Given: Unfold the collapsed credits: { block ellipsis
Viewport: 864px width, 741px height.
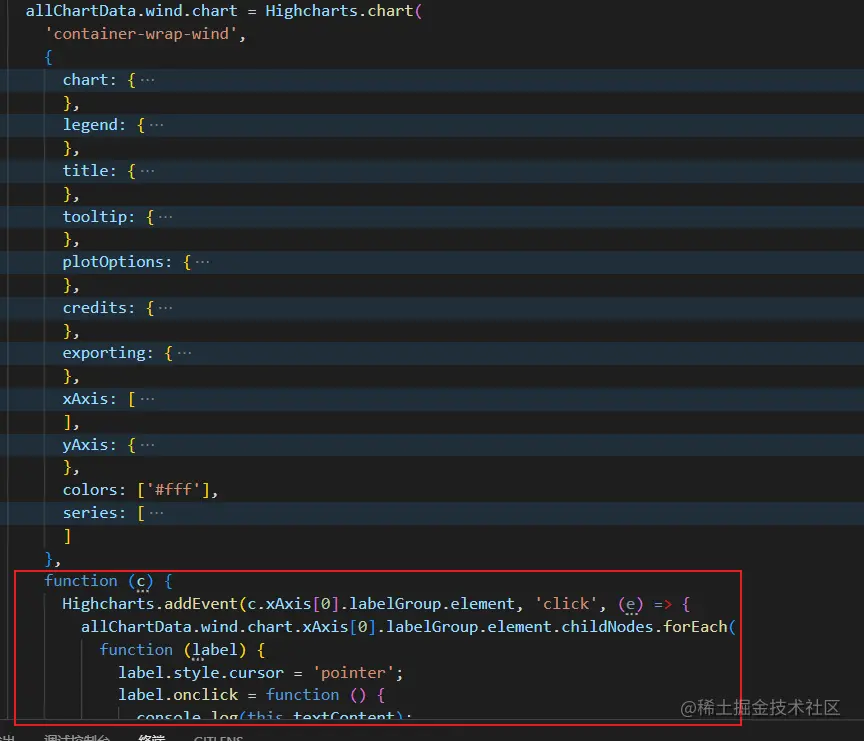Looking at the screenshot, I should (165, 308).
